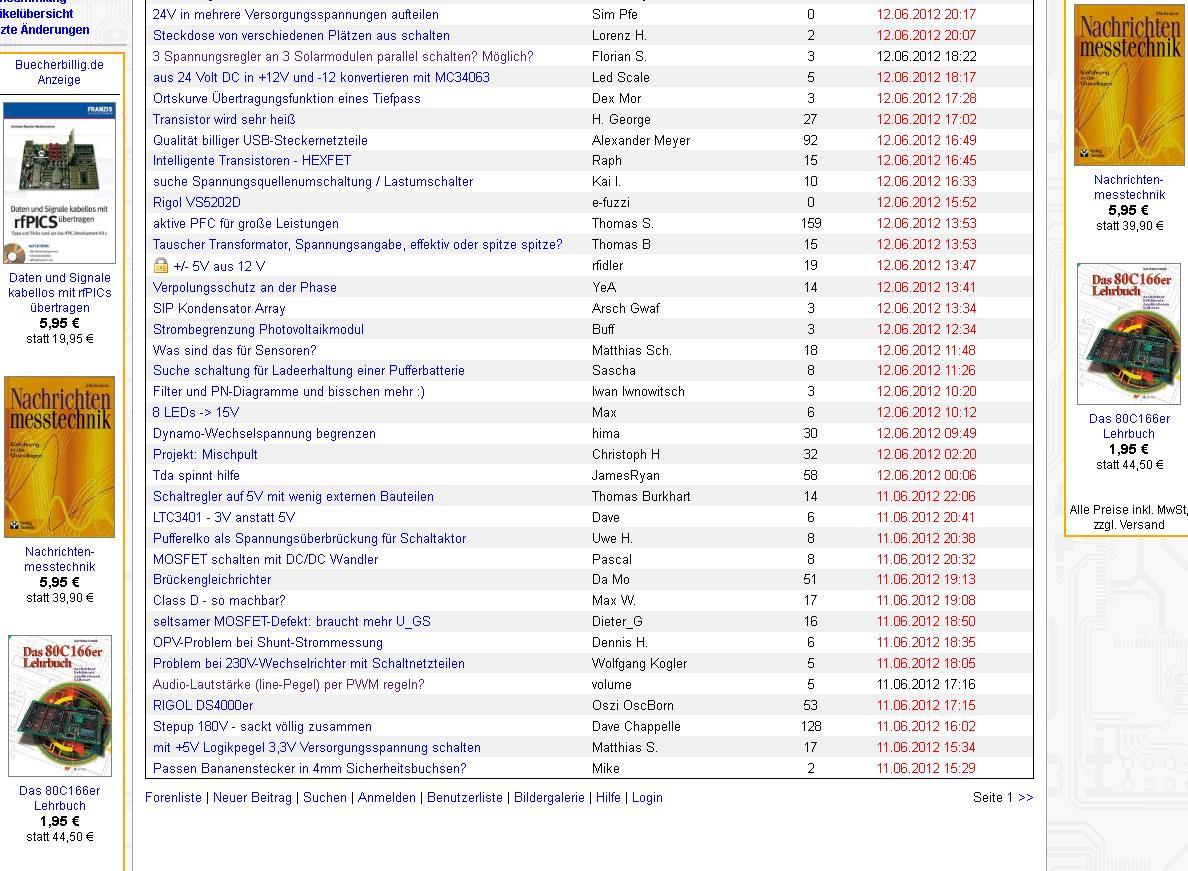
Task: Open 'Class D - so machbar?' thread
Action: click(219, 601)
